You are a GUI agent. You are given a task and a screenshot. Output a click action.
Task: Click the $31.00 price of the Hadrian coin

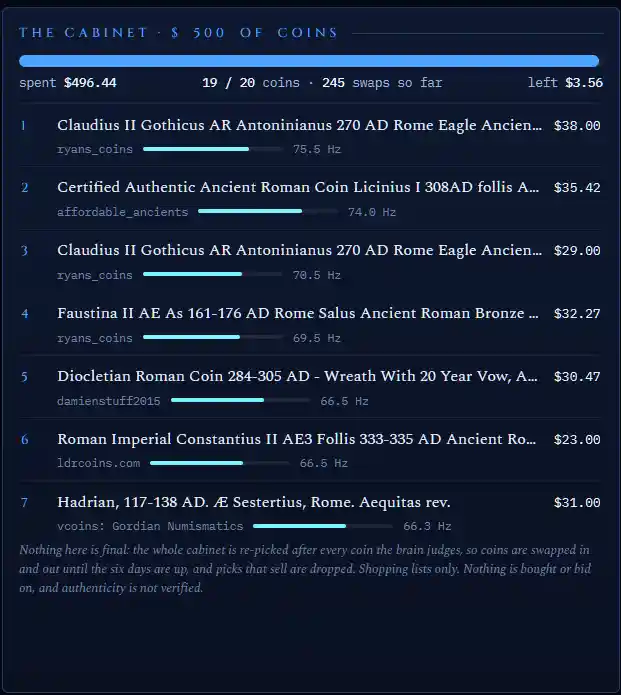pos(577,502)
